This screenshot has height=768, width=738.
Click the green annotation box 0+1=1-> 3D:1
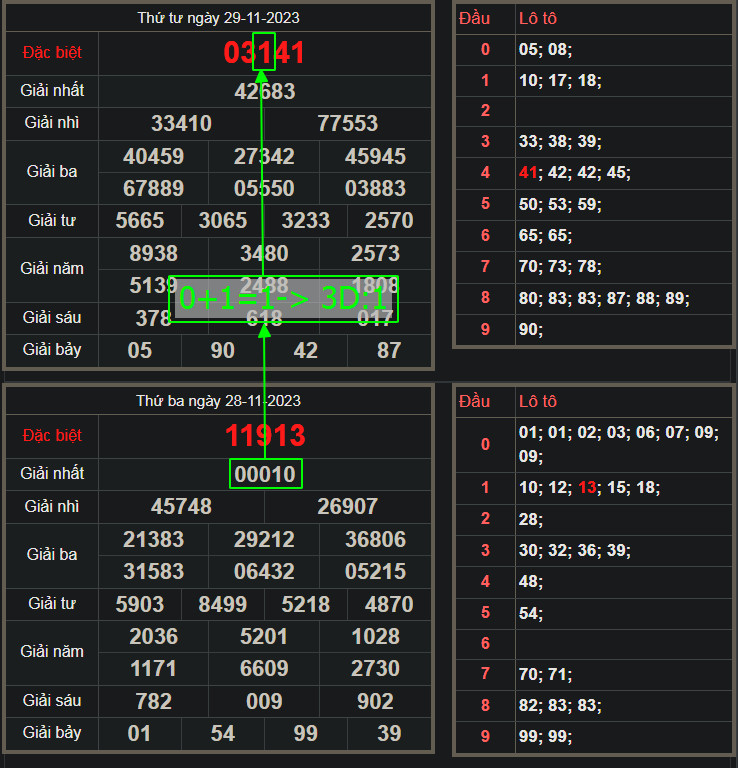pos(283,299)
